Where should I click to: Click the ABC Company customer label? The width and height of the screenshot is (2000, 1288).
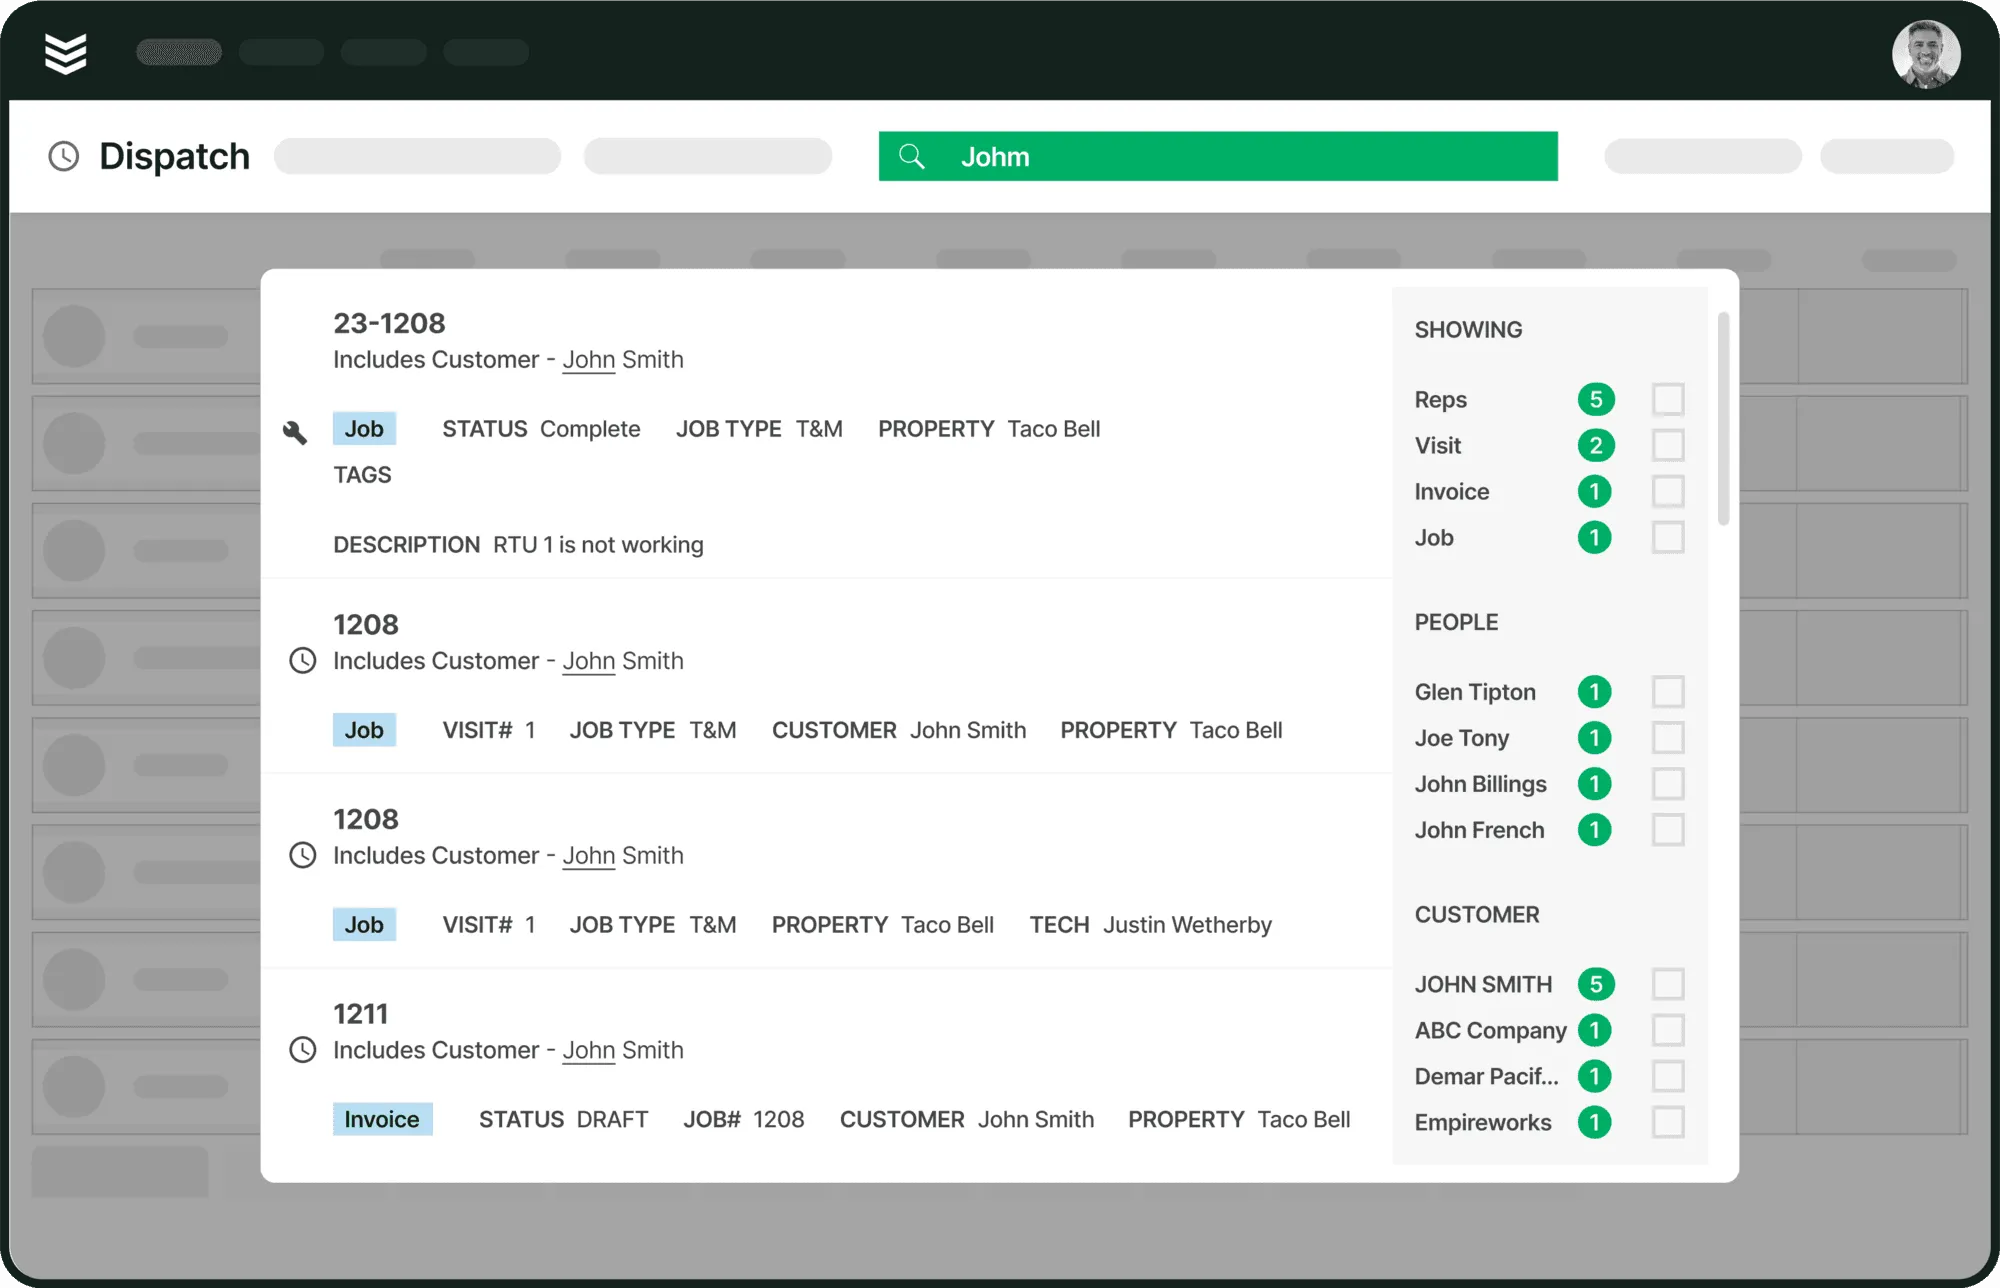pyautogui.click(x=1490, y=1030)
